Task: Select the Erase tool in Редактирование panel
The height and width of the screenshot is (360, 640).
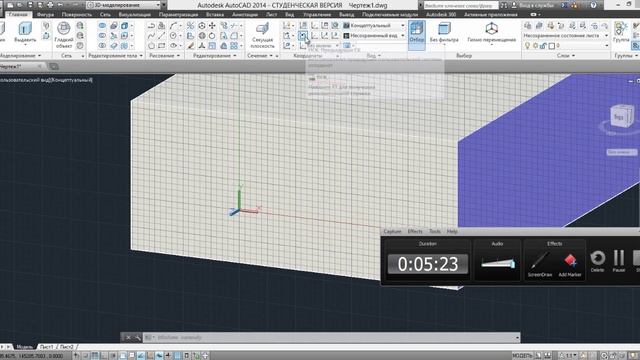Action: (x=191, y=46)
